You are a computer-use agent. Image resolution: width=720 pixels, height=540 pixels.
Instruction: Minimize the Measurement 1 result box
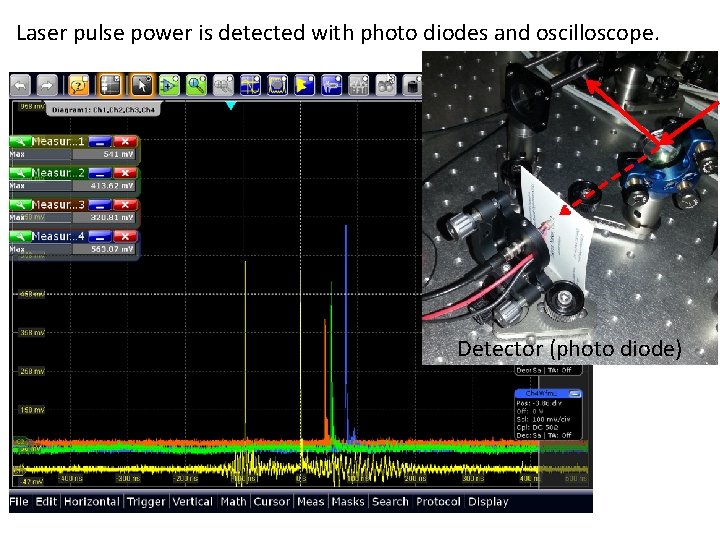[x=100, y=141]
